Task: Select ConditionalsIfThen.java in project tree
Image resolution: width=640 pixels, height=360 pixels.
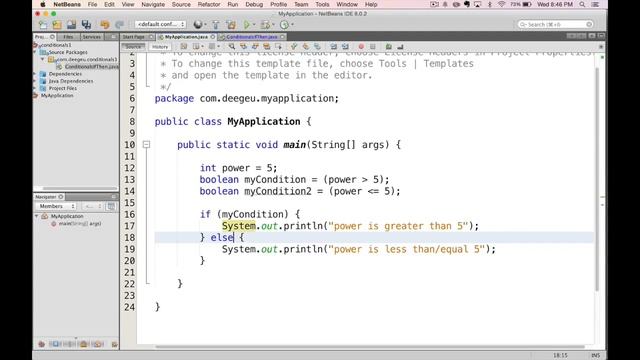Action: click(x=91, y=67)
